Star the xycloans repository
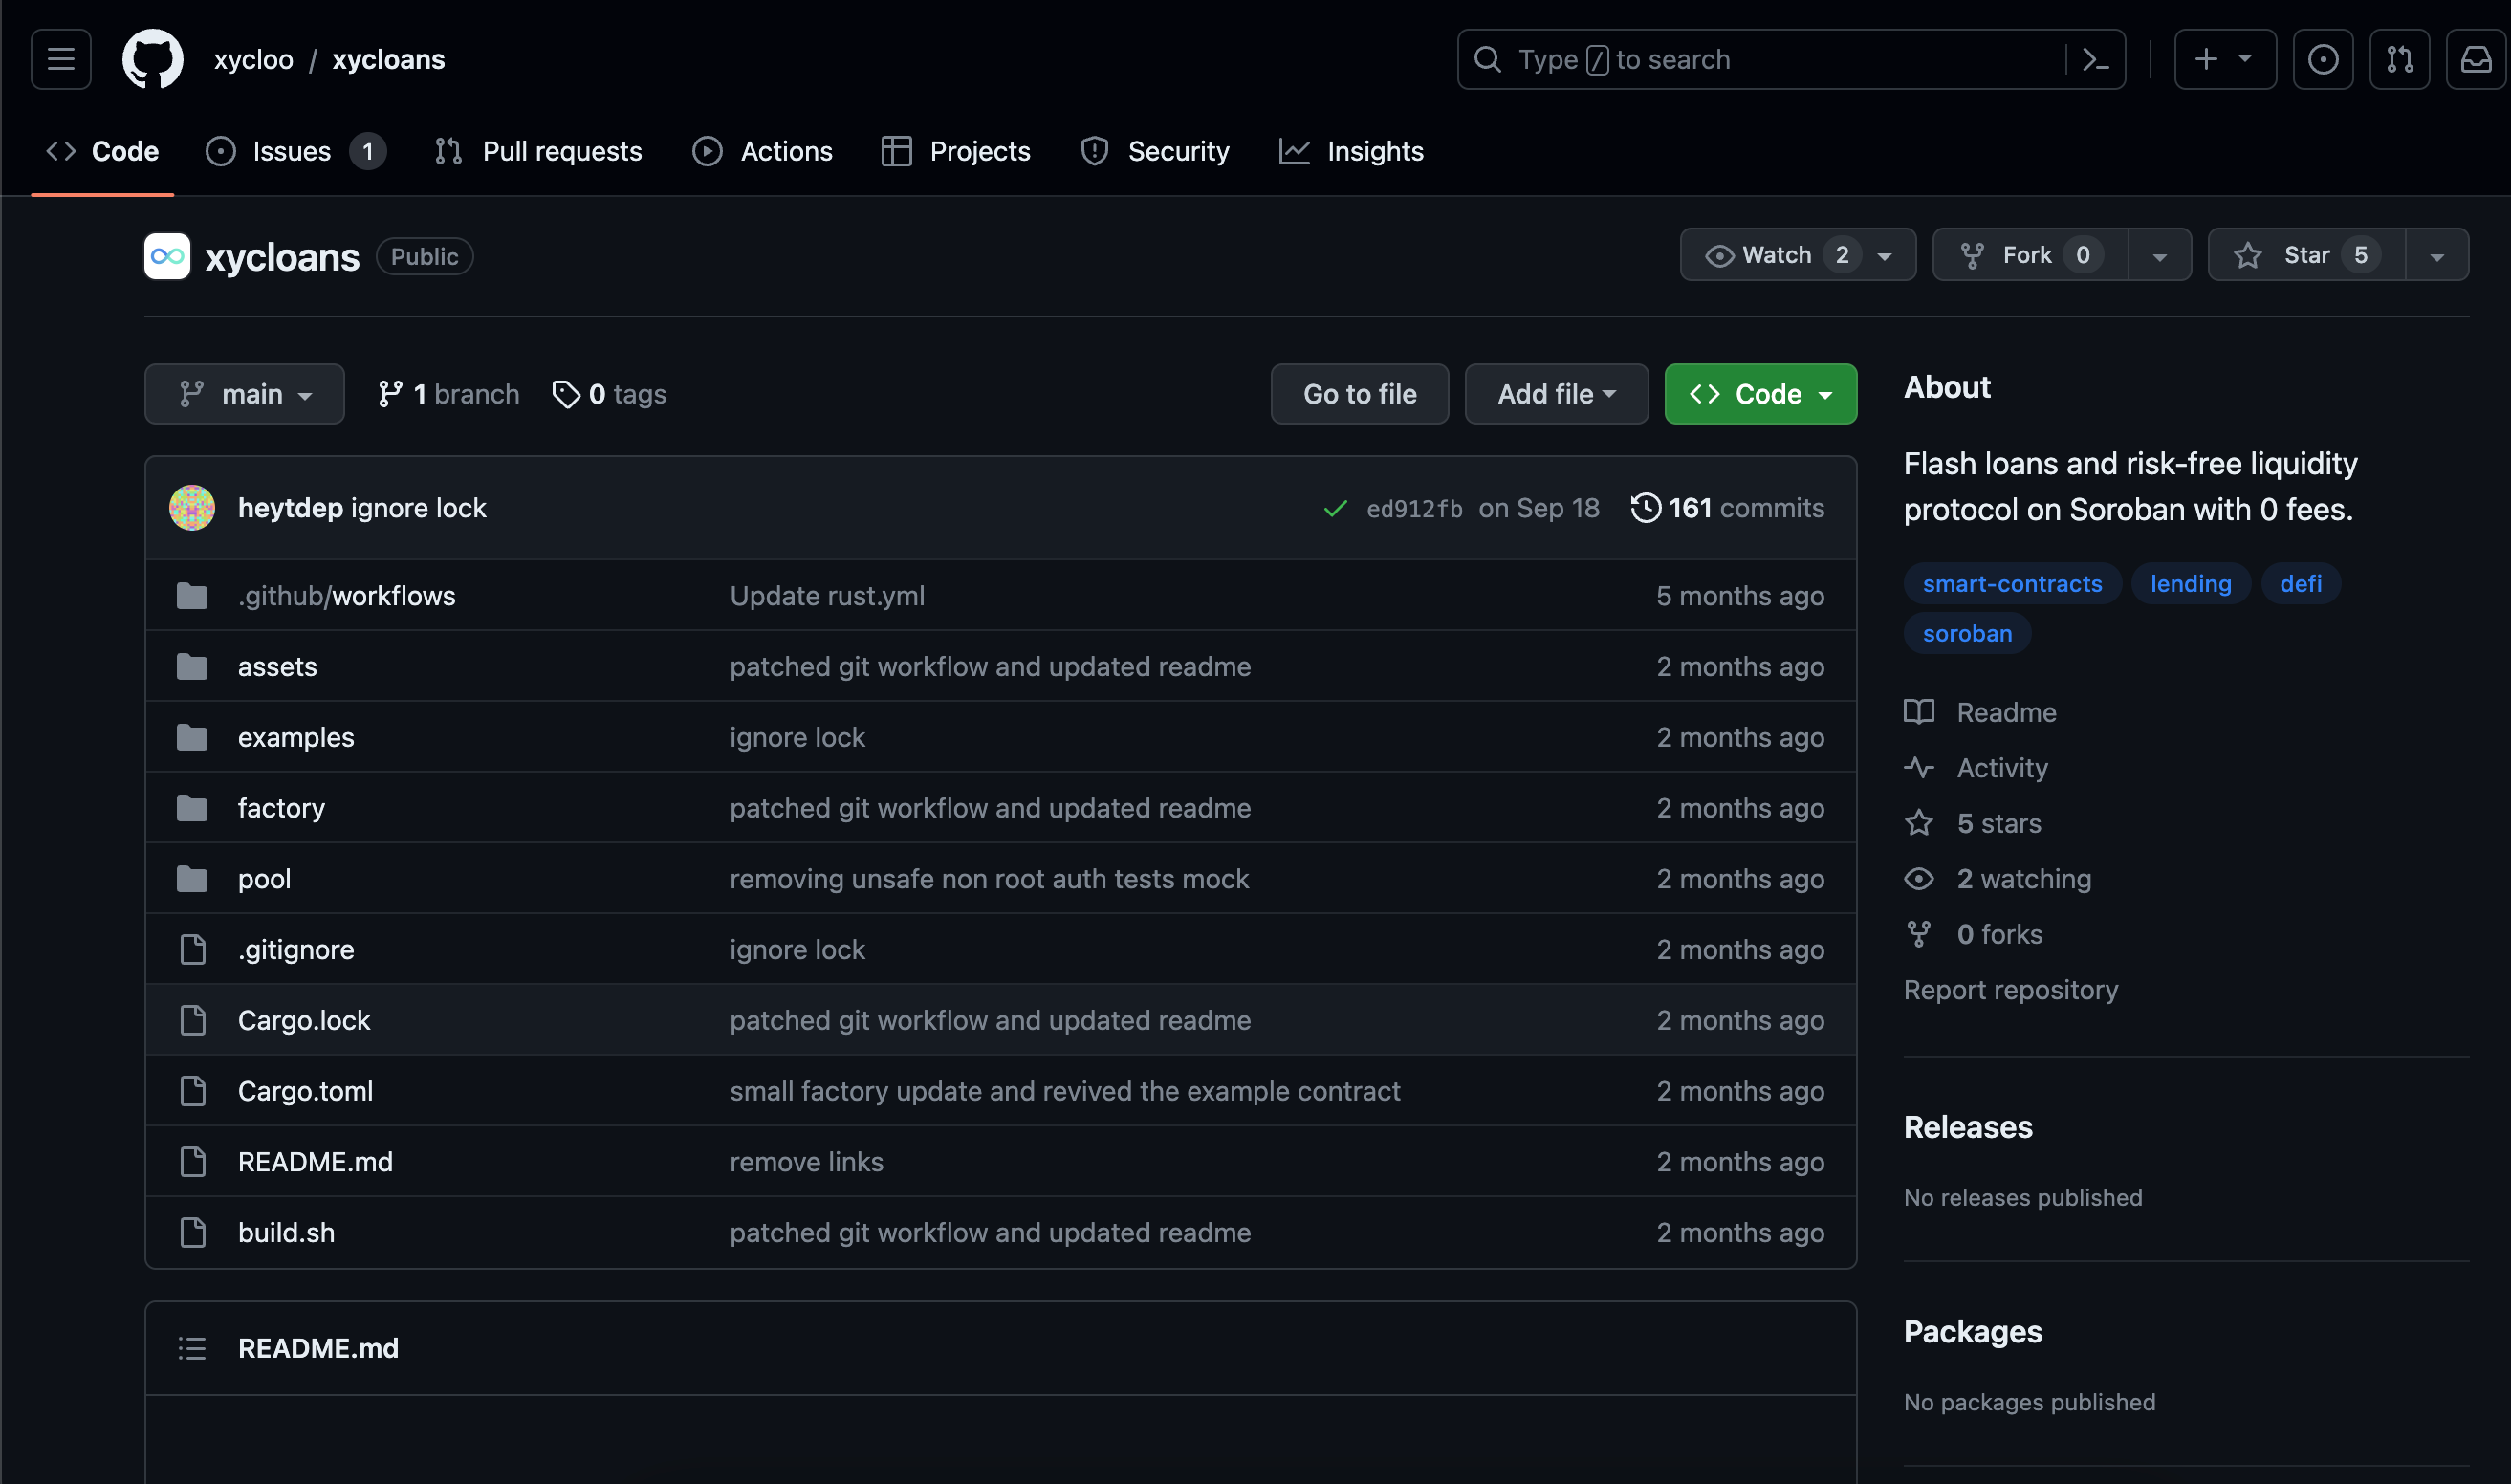This screenshot has width=2511, height=1484. (2306, 255)
